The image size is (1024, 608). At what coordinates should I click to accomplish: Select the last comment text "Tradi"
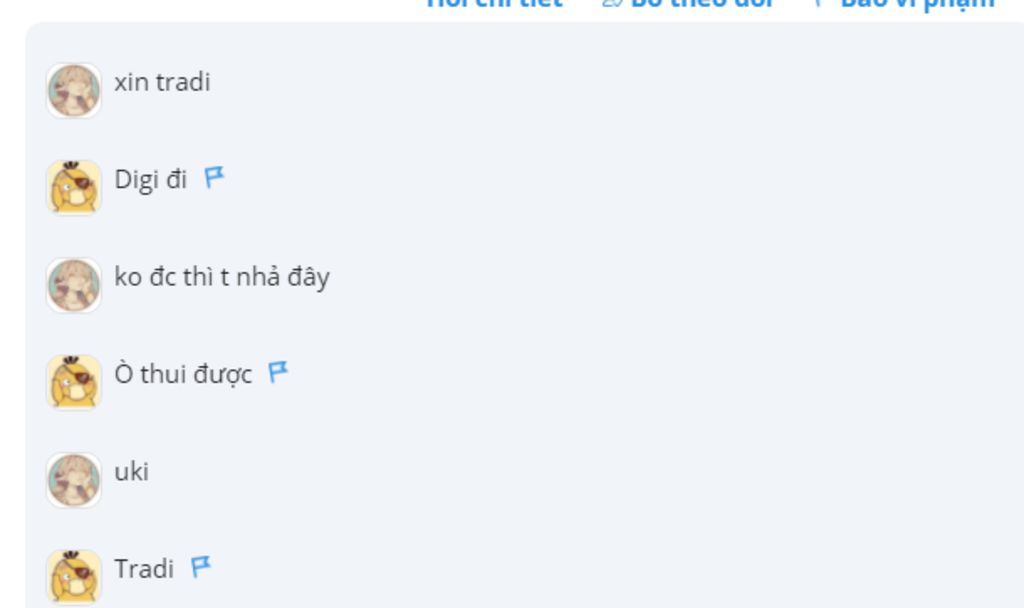coord(144,569)
